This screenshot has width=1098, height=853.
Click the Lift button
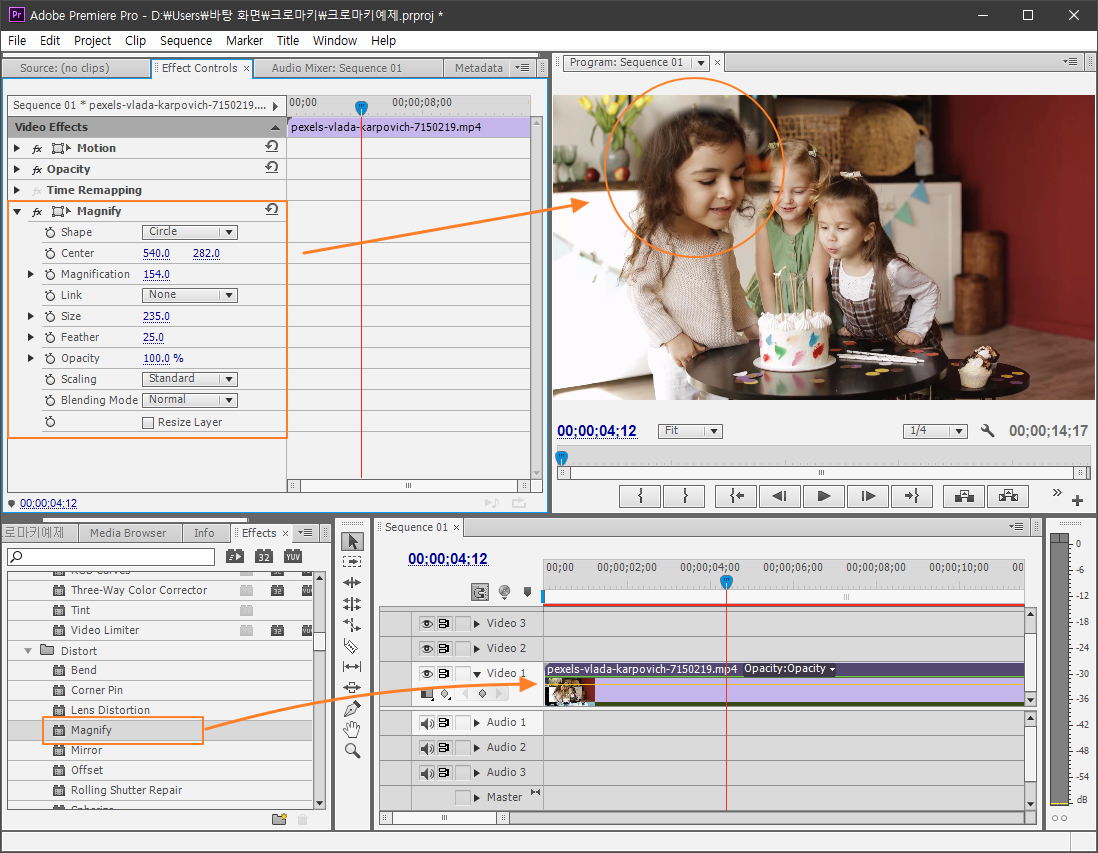964,496
